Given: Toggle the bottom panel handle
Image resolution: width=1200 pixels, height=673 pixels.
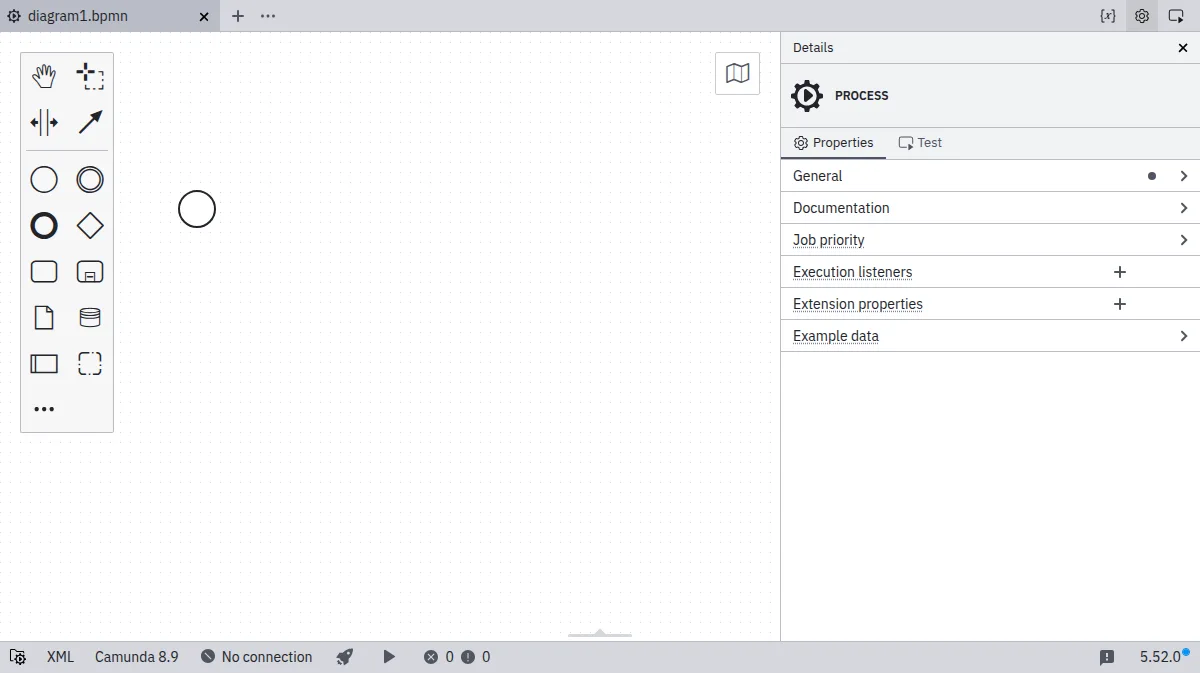Looking at the screenshot, I should point(600,634).
